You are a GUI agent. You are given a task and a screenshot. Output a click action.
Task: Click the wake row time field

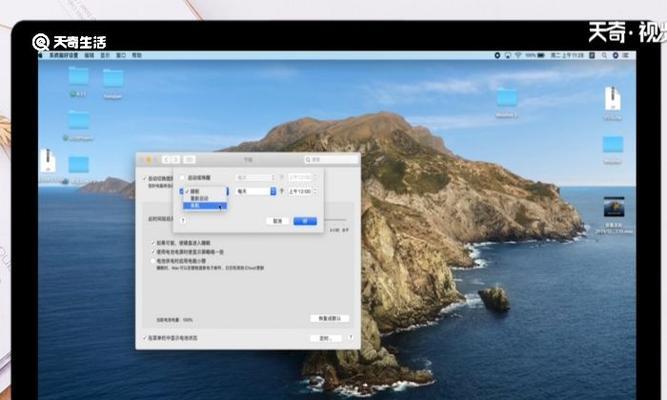300,177
